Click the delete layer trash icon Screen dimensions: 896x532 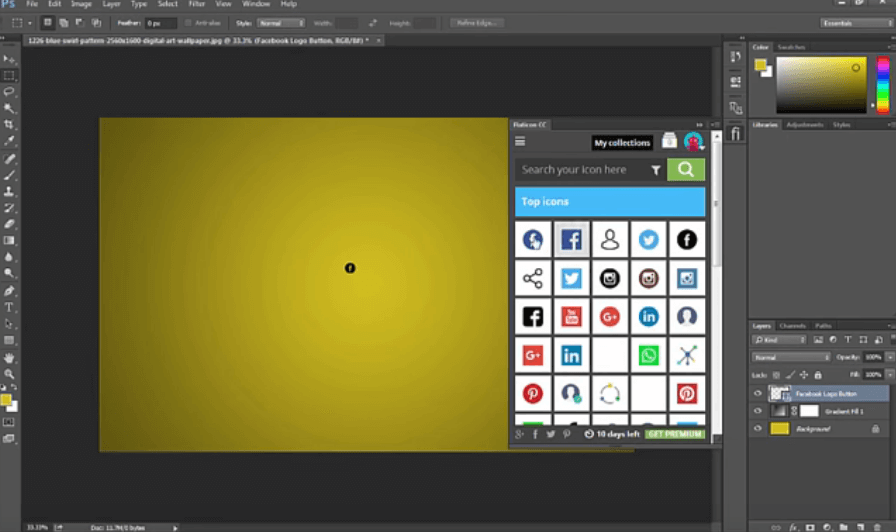point(877,527)
